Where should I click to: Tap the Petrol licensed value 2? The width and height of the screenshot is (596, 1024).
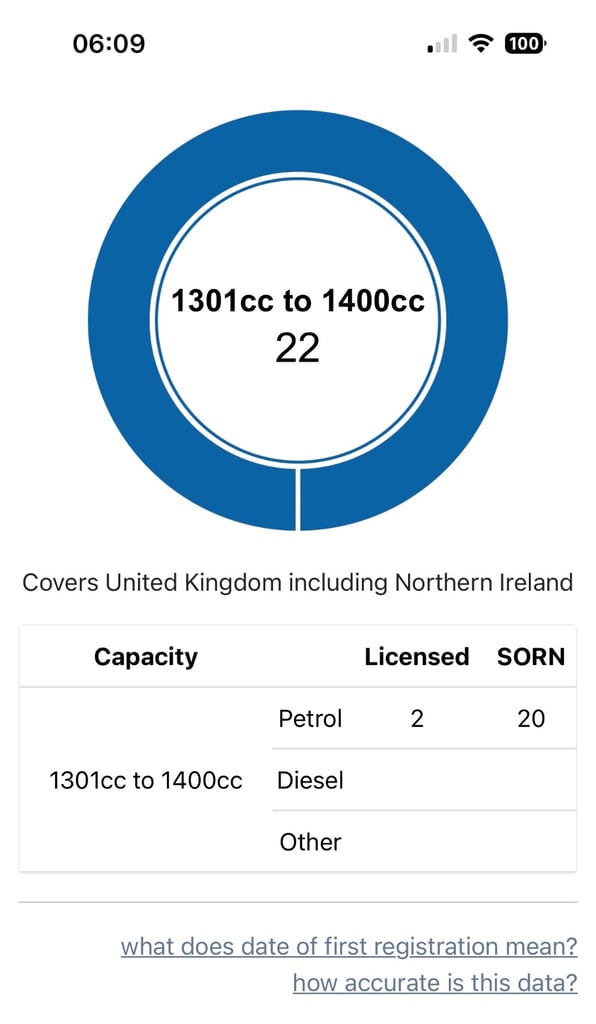417,718
